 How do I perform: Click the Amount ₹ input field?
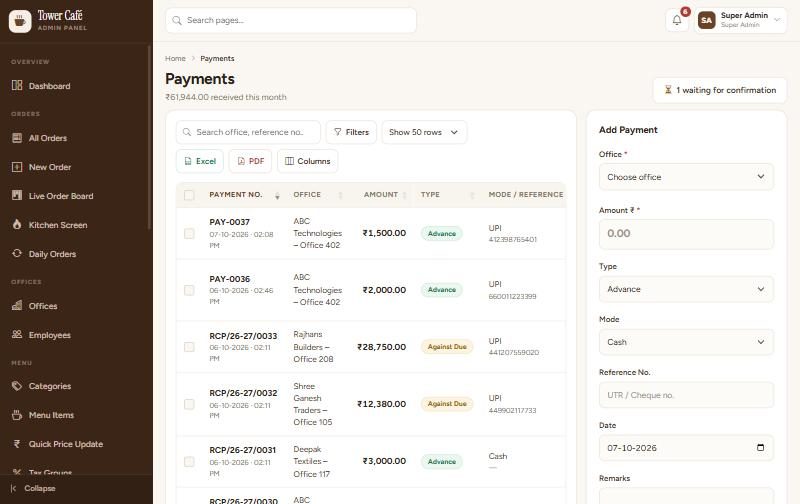click(x=686, y=234)
